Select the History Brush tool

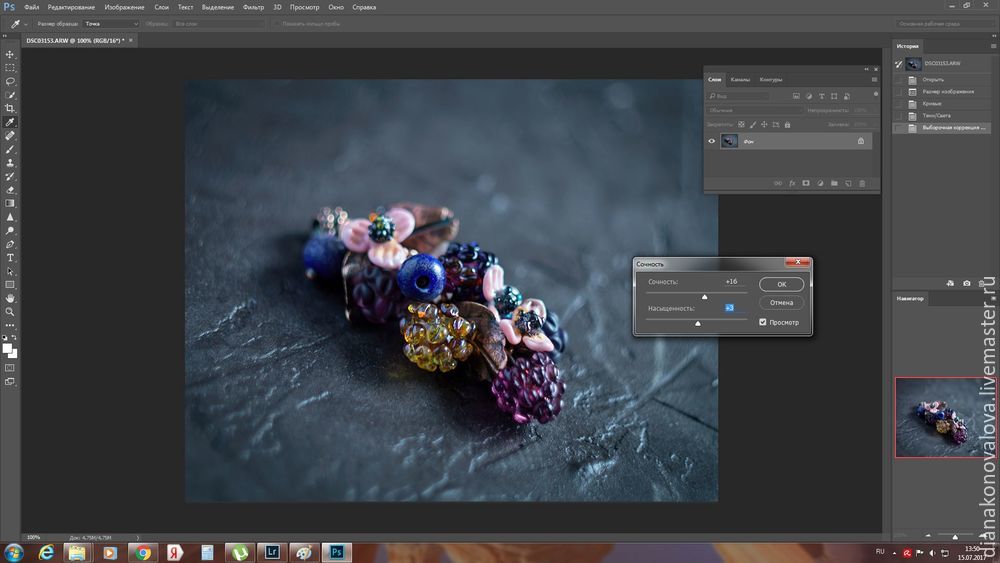pos(10,176)
